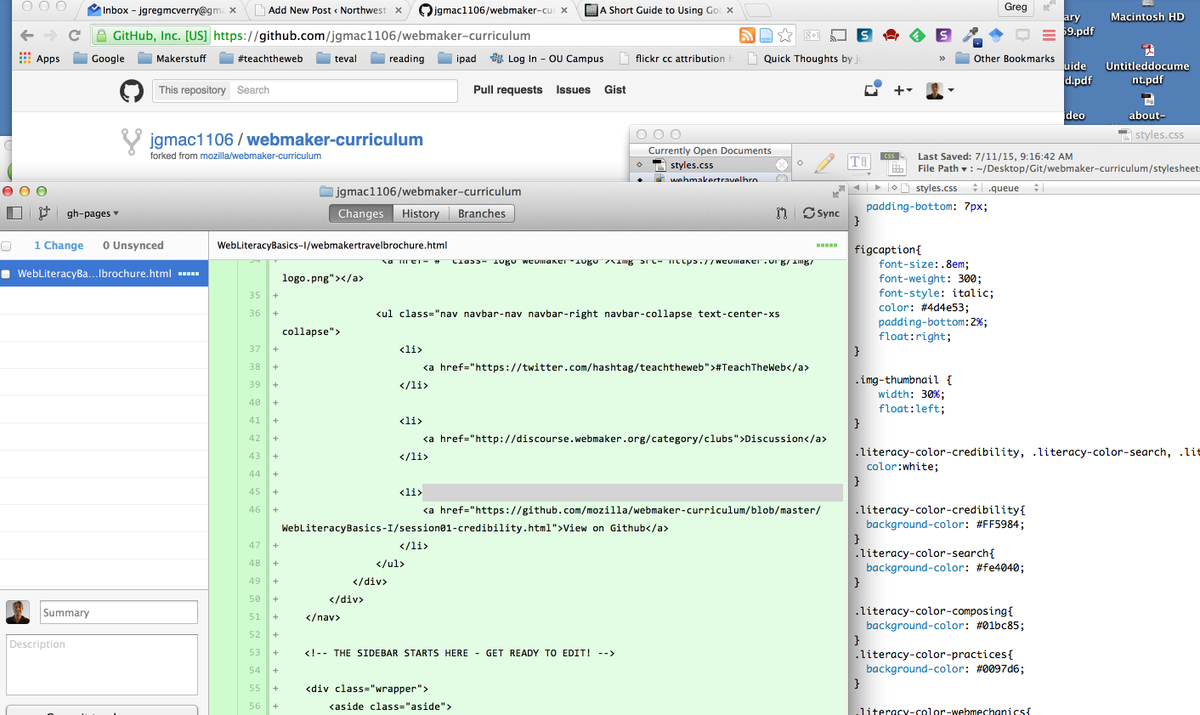Switch to the Branches tab

click(x=481, y=213)
